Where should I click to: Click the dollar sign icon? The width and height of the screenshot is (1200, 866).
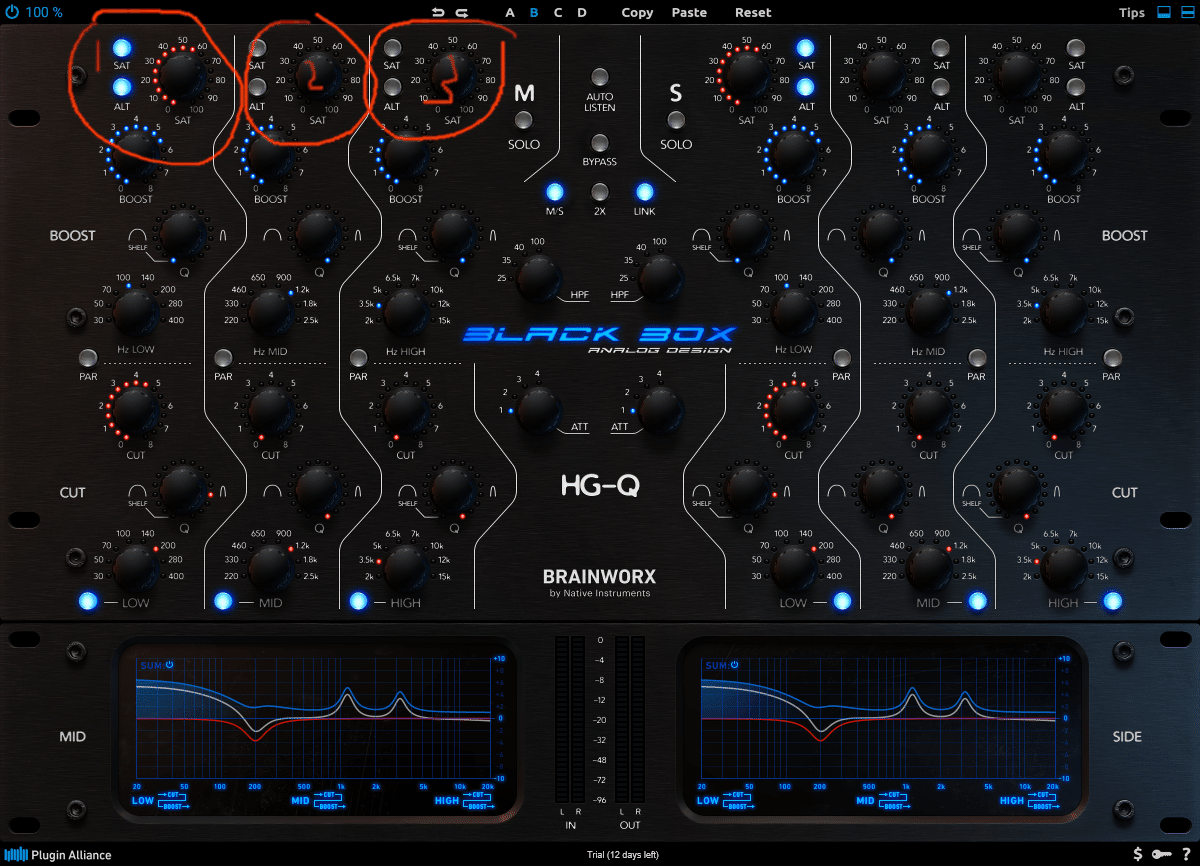1138,854
